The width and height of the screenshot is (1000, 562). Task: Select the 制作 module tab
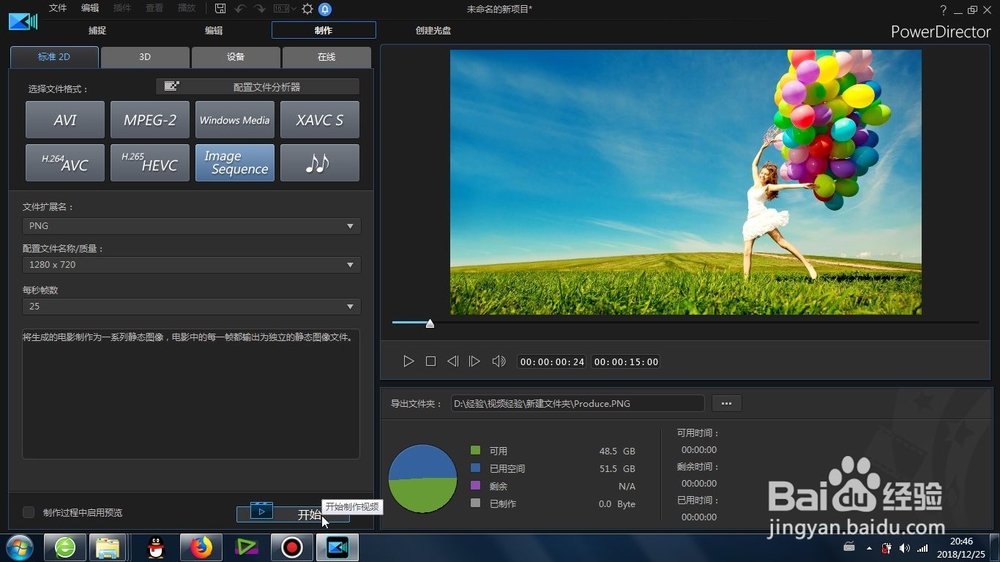coord(323,30)
